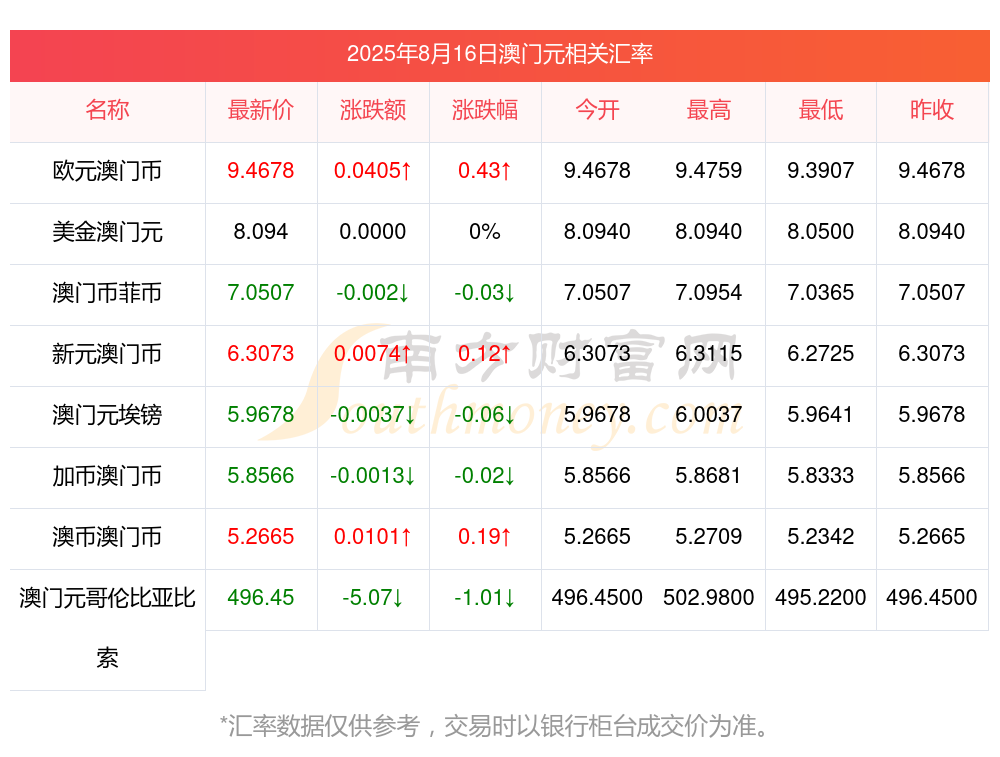Click the change amount -0.002↓

373,293
